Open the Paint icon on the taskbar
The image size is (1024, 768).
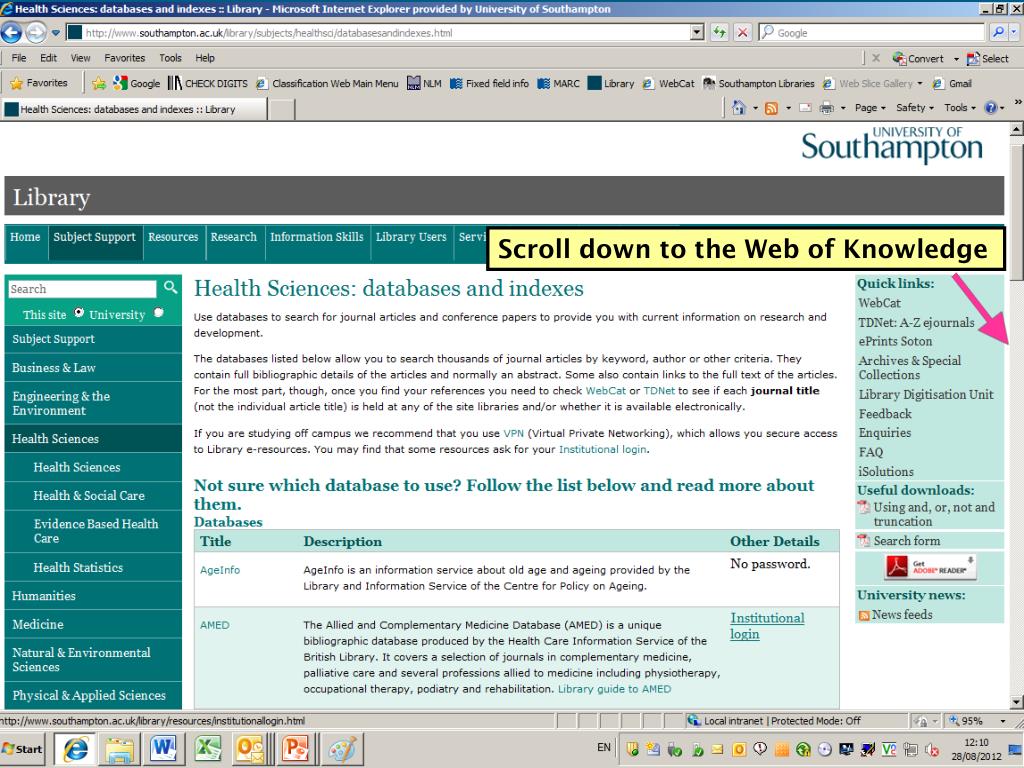tap(342, 748)
